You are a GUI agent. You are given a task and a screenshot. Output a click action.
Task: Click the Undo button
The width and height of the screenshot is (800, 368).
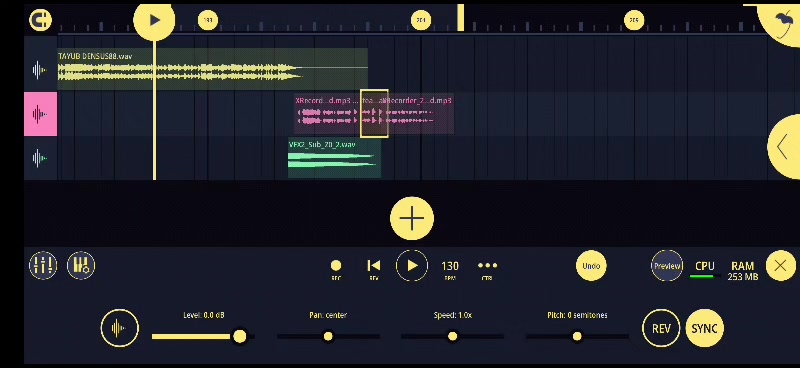pyautogui.click(x=591, y=266)
